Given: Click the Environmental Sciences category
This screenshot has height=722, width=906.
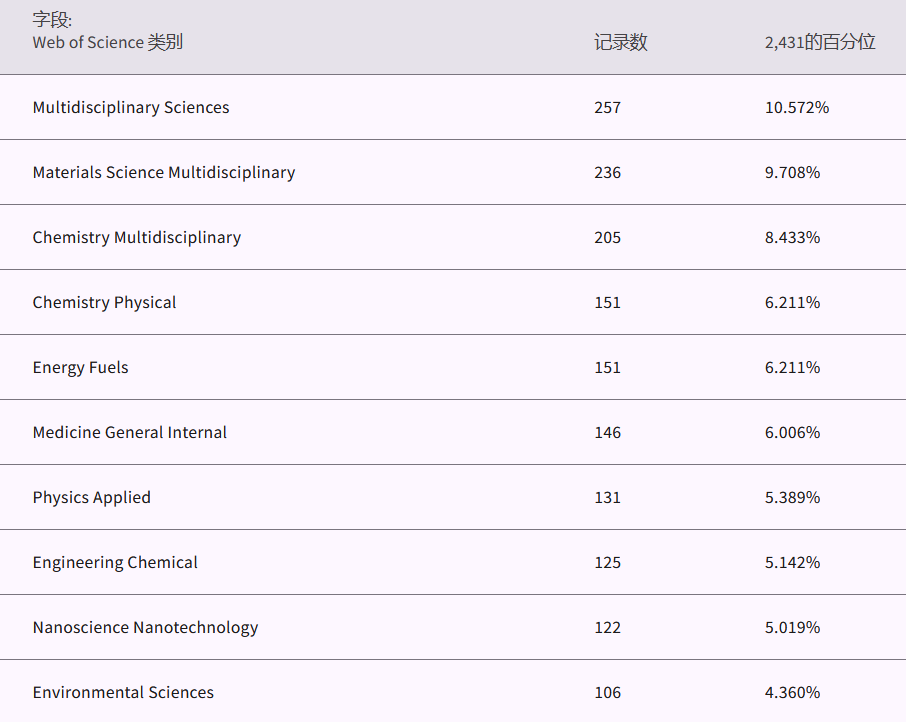Looking at the screenshot, I should [123, 692].
